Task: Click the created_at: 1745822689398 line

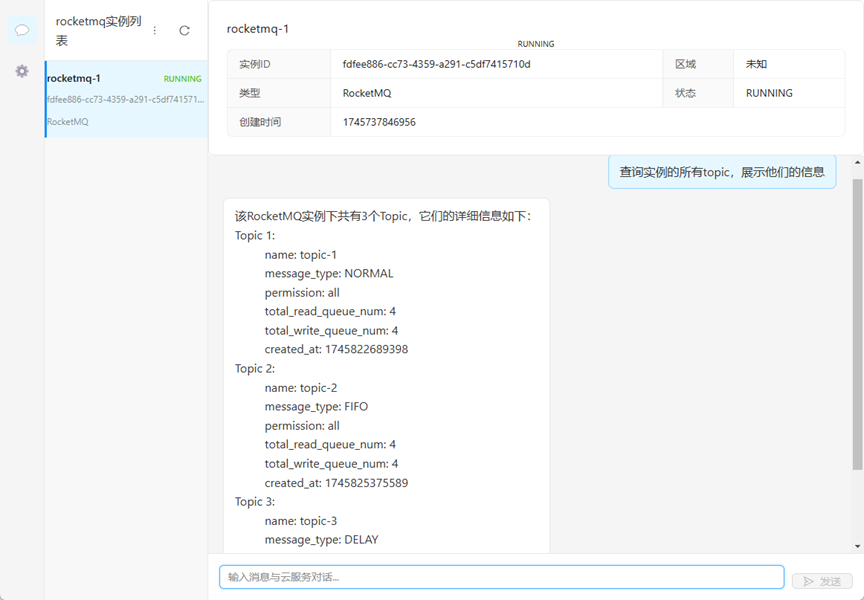Action: [x=336, y=349]
